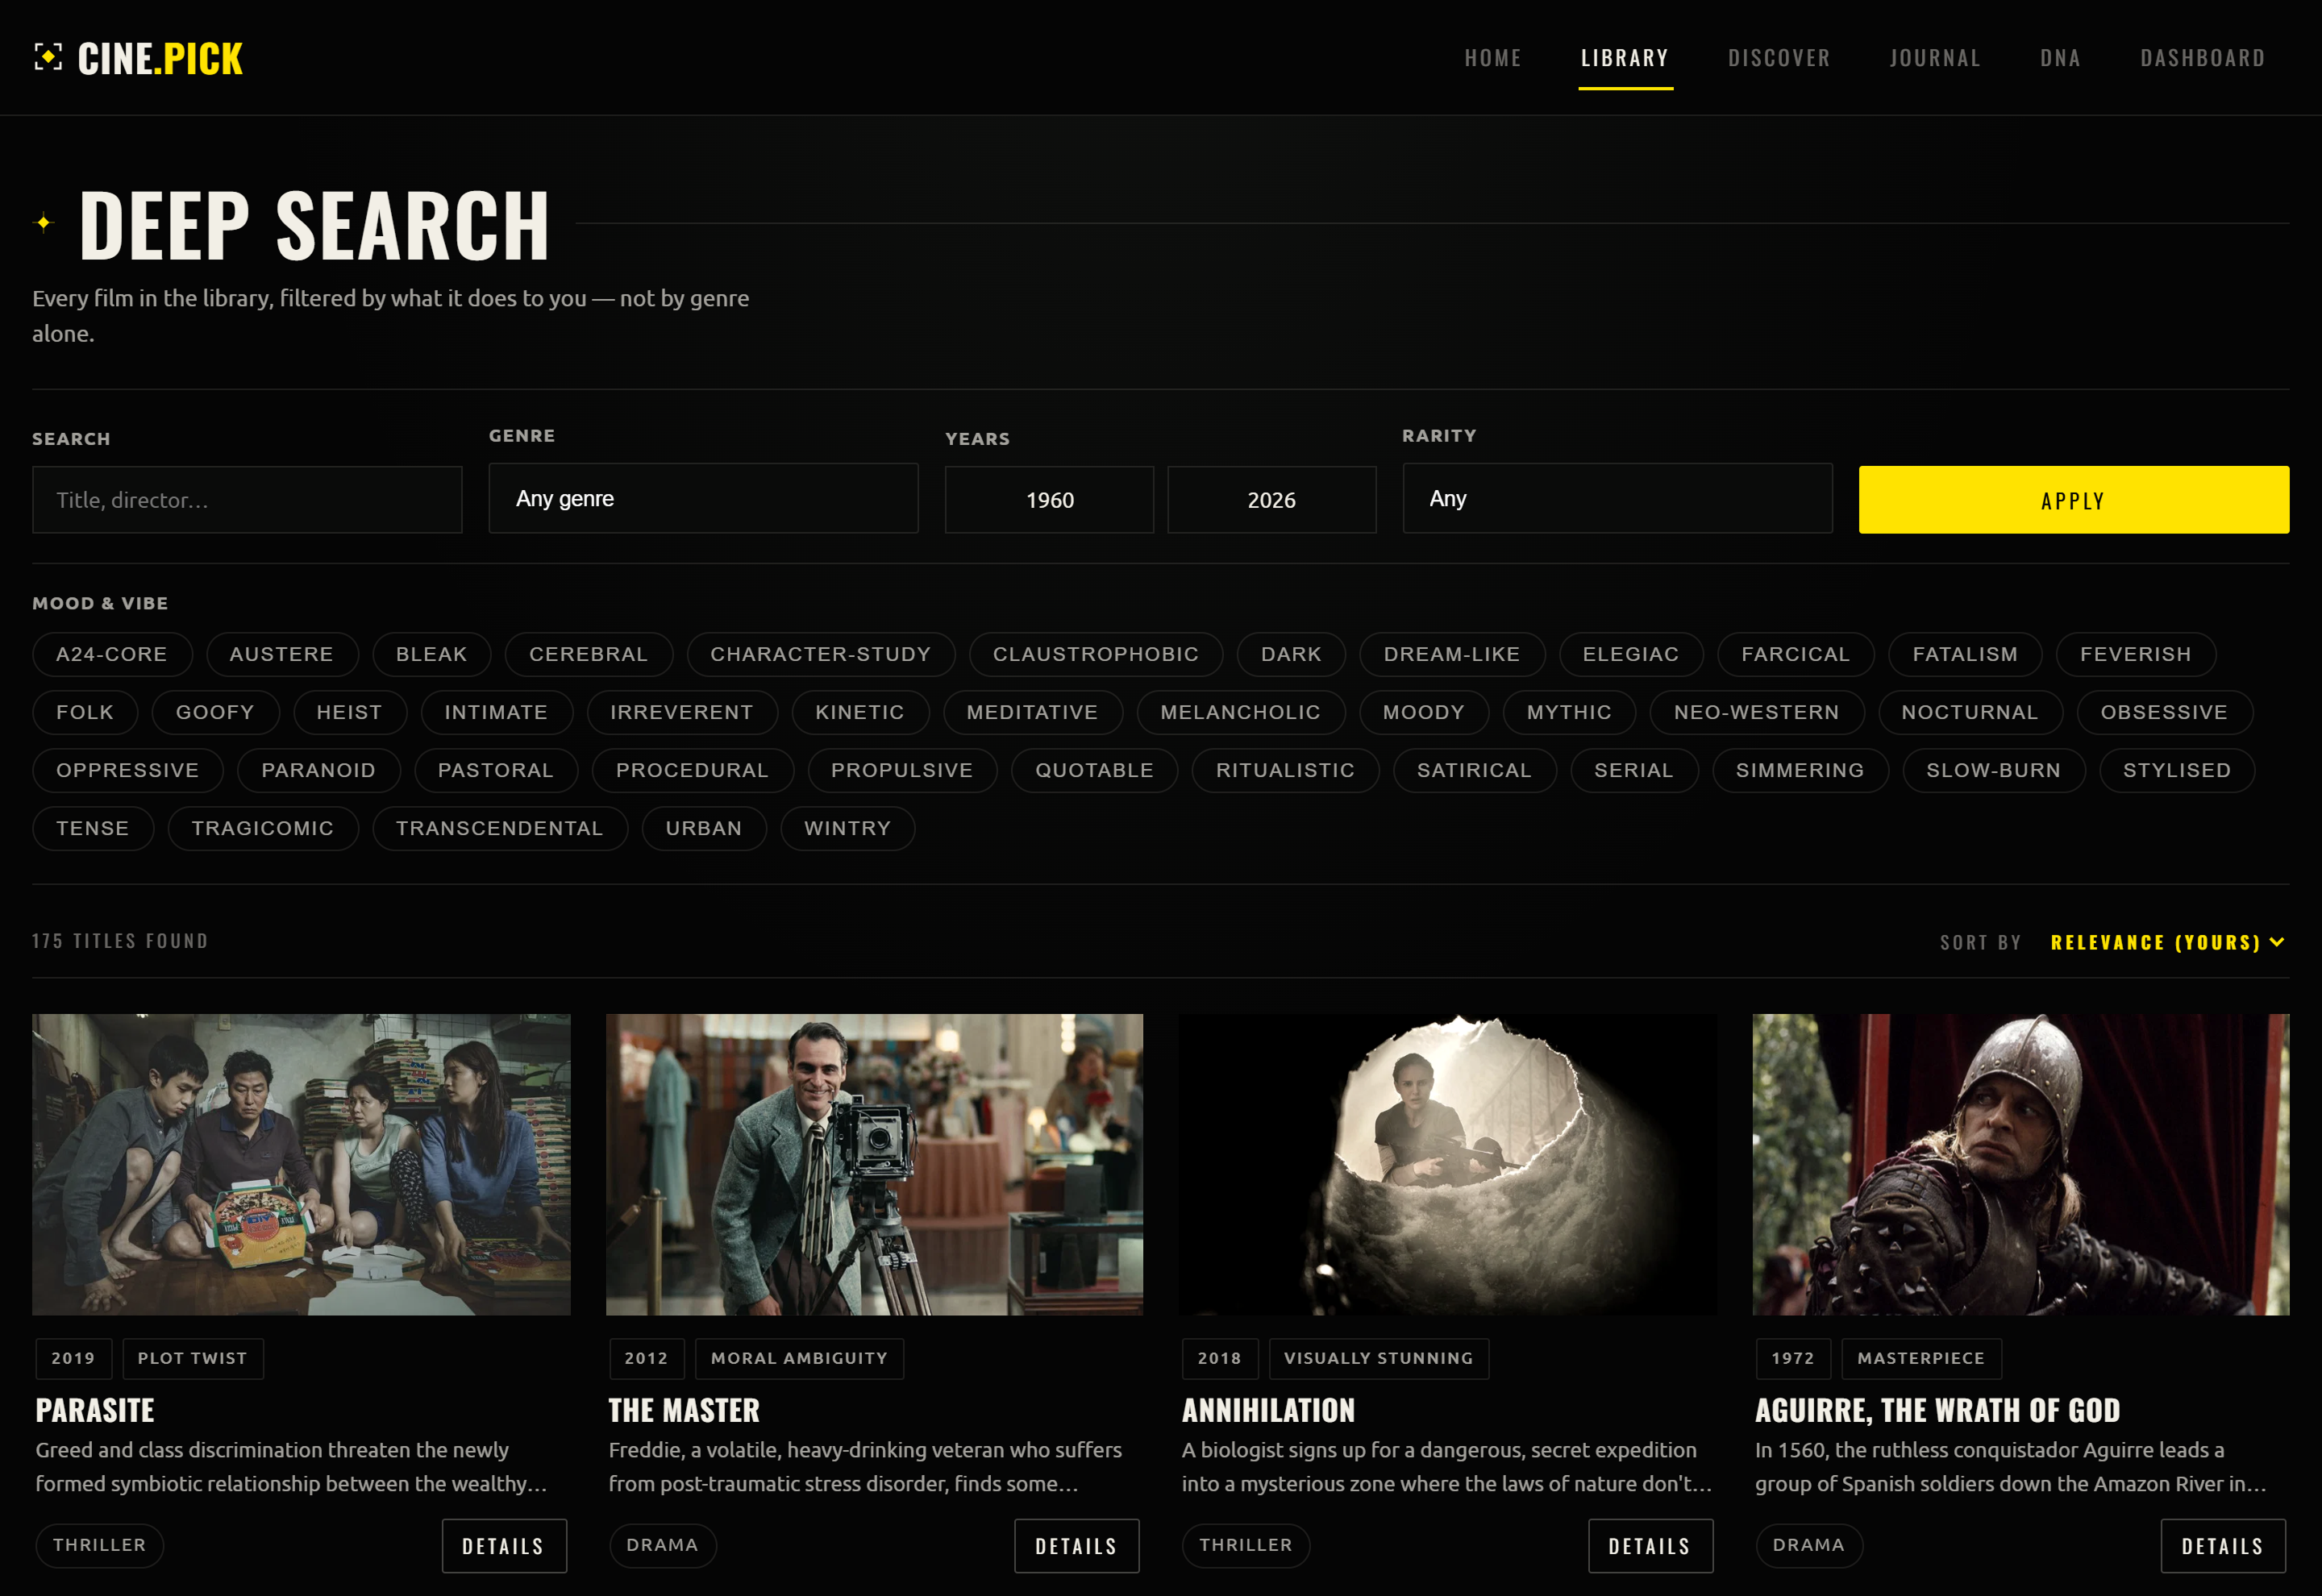The width and height of the screenshot is (2322, 1596).
Task: Toggle the FATALISM chip
Action: click(1965, 654)
